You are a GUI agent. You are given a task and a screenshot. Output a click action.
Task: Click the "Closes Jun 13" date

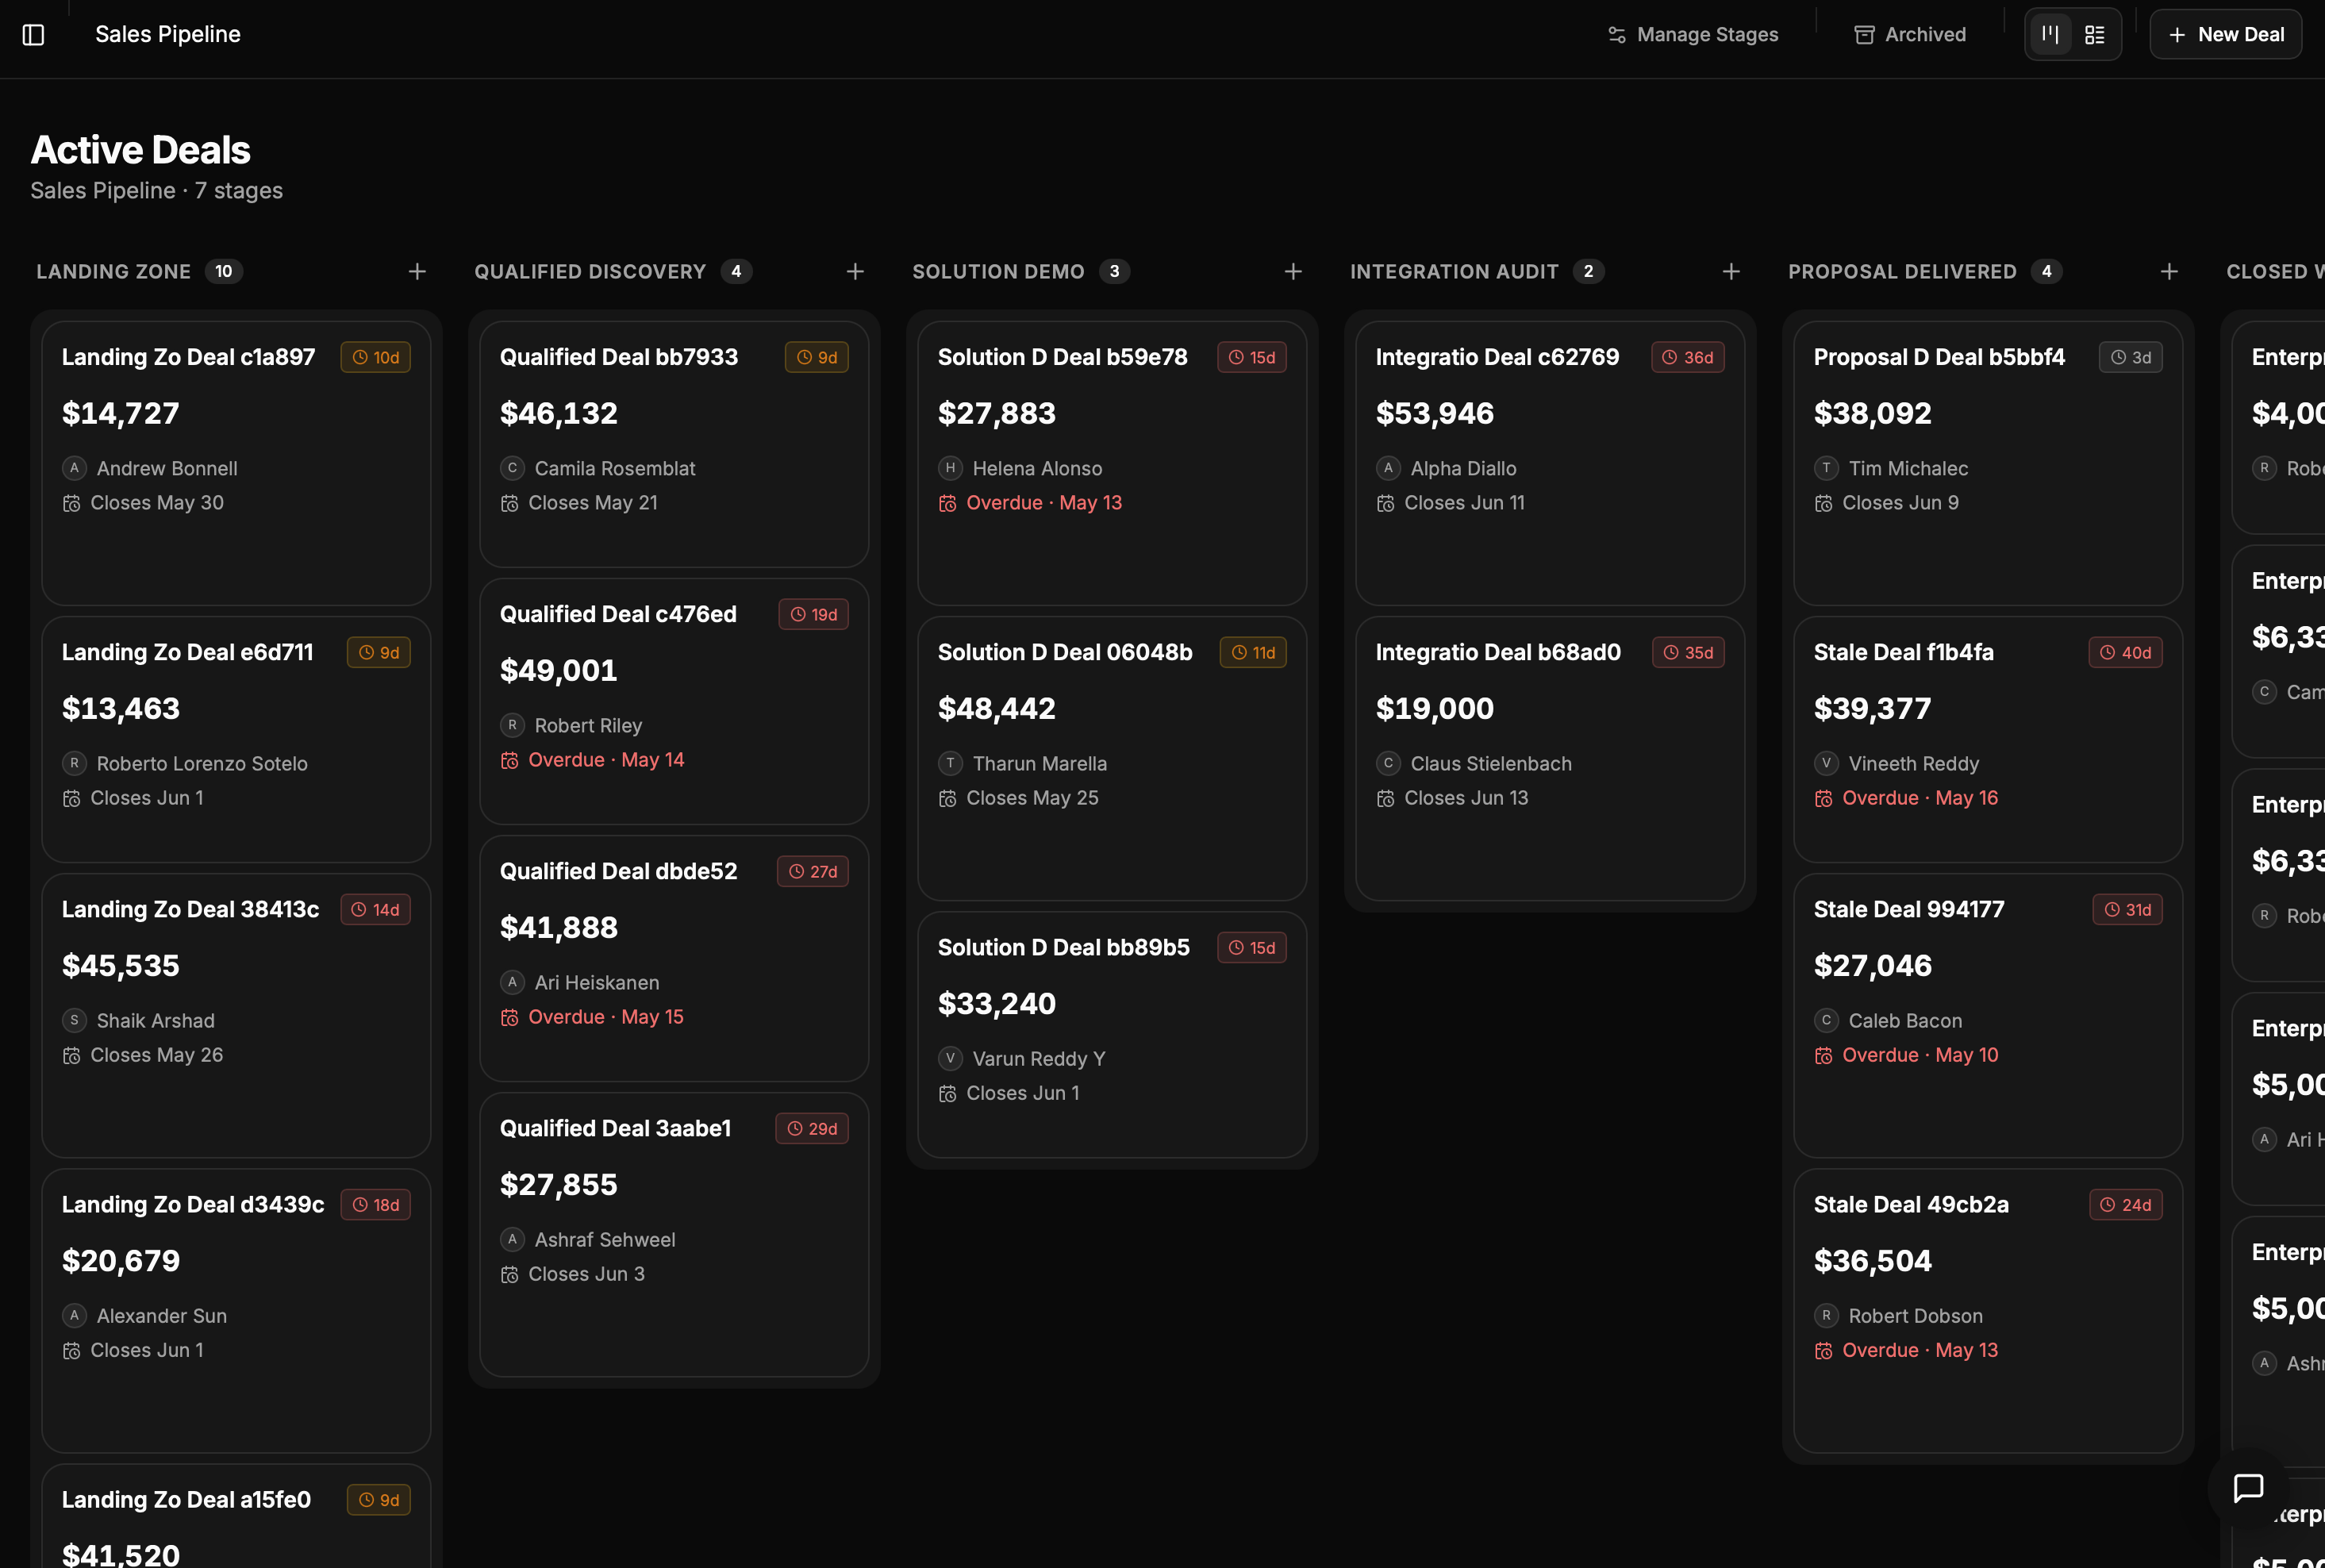1466,798
